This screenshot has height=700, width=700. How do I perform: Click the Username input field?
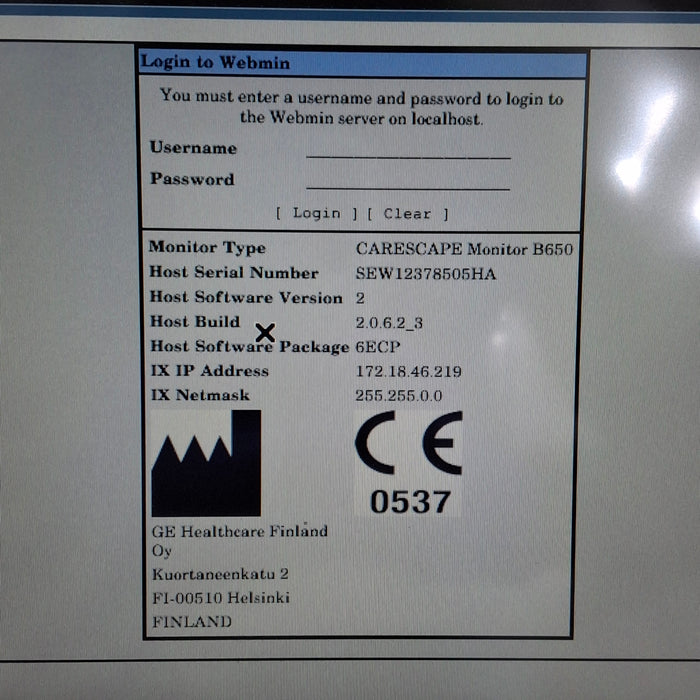pyautogui.click(x=408, y=150)
